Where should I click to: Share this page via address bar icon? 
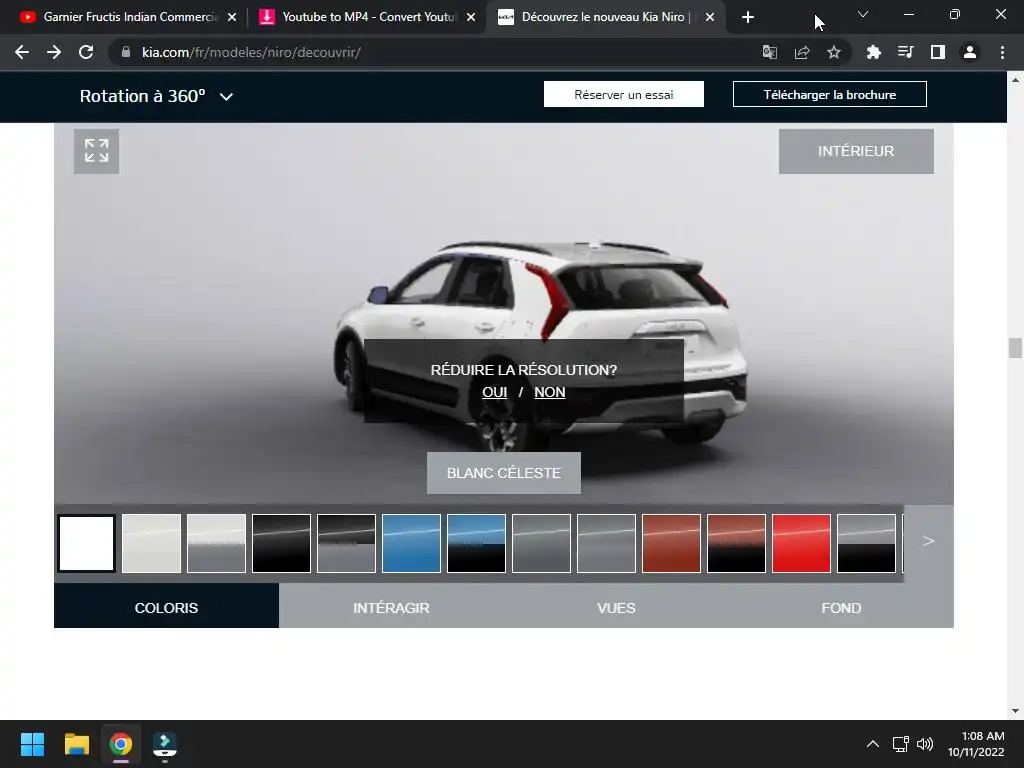tap(802, 52)
